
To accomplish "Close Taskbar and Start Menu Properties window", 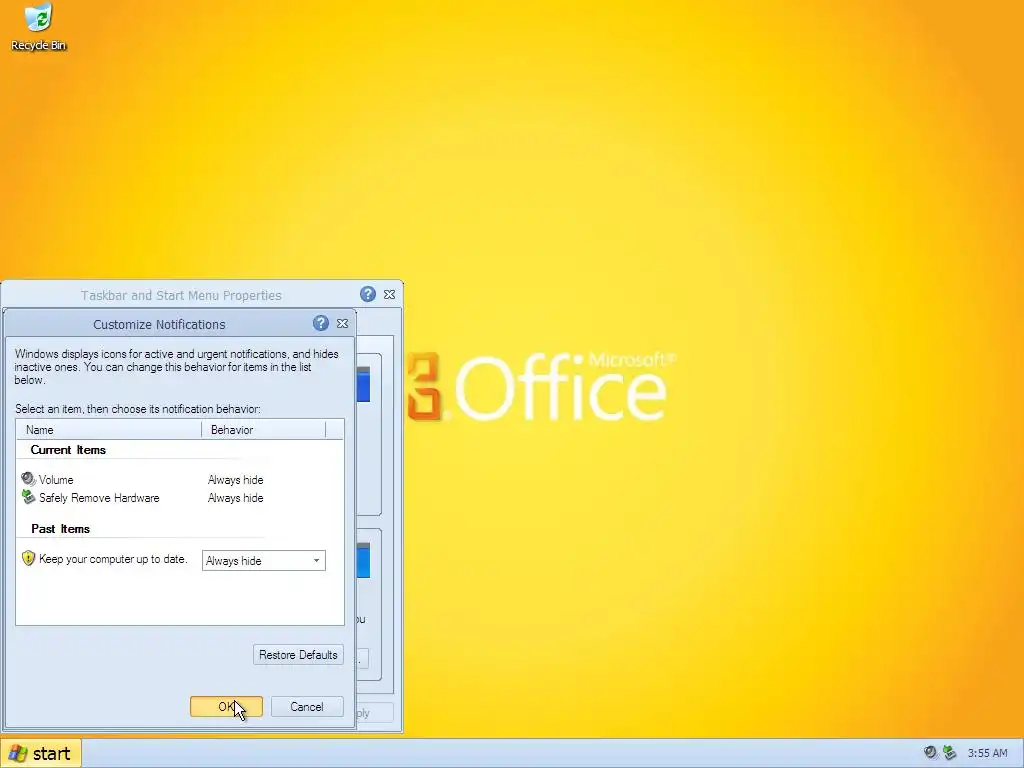I will pyautogui.click(x=389, y=295).
